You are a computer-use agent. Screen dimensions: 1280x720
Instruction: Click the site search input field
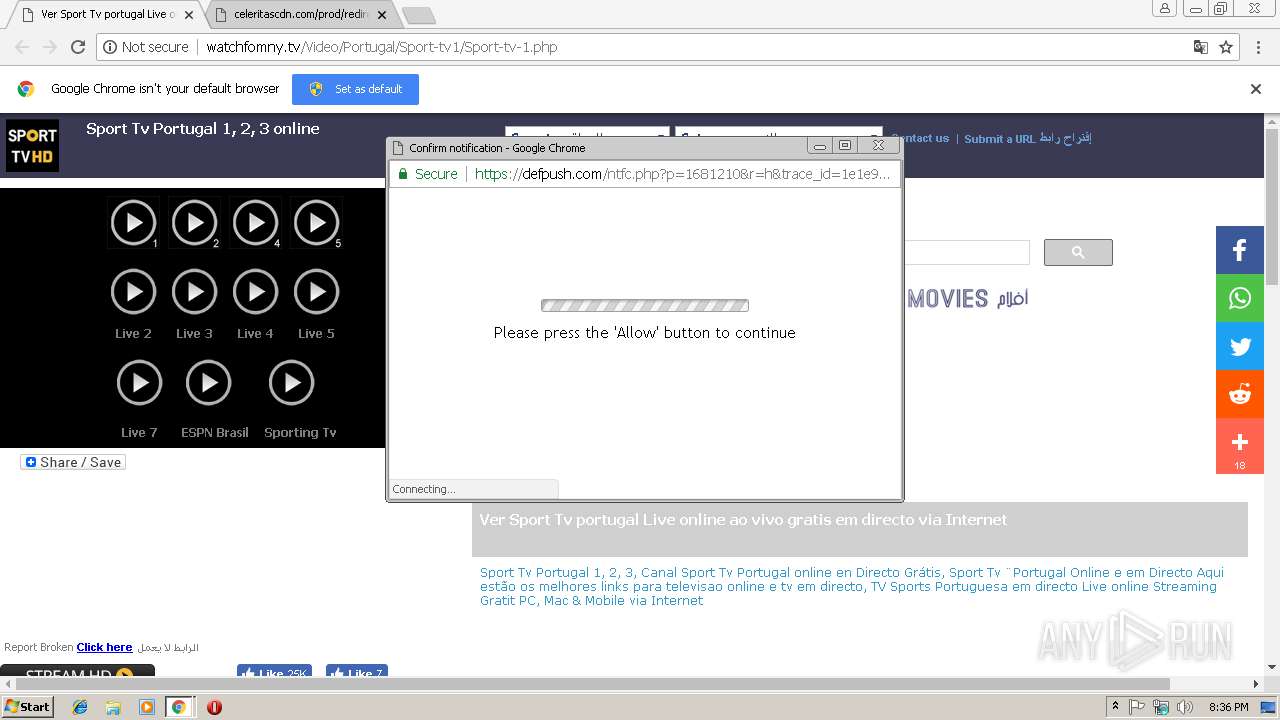(966, 252)
